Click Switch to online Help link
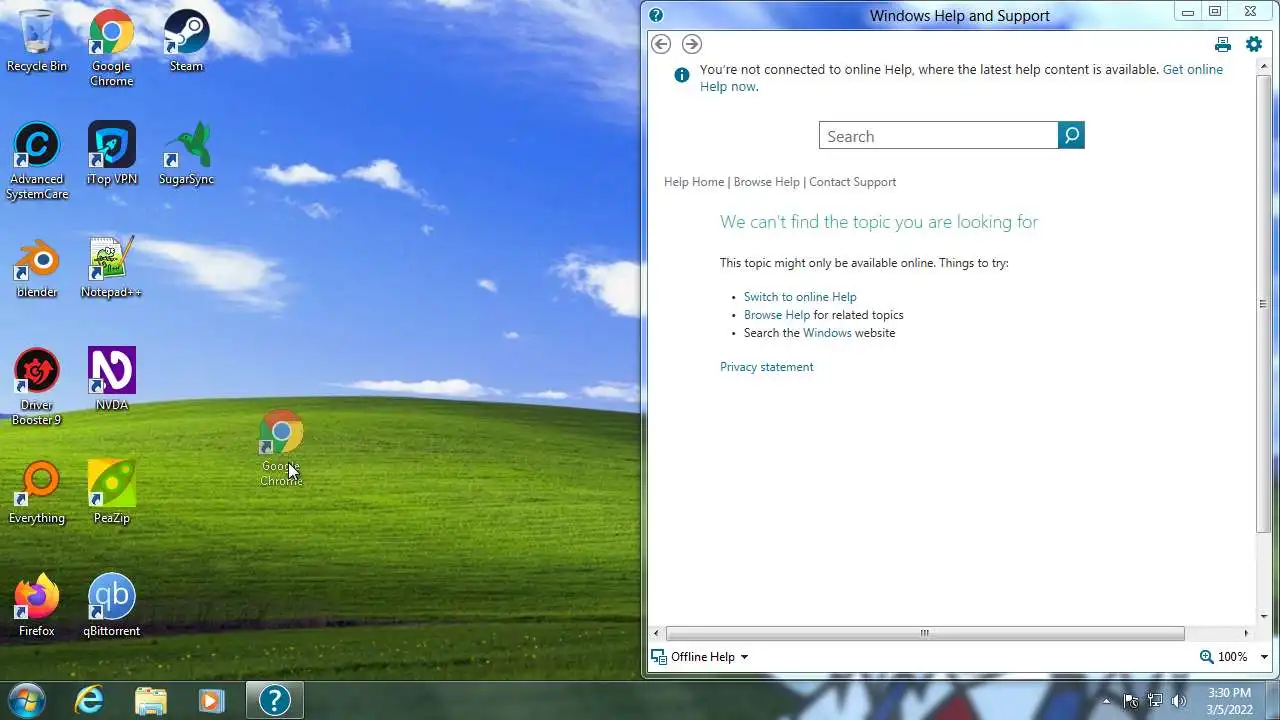The height and width of the screenshot is (720, 1280). point(800,297)
